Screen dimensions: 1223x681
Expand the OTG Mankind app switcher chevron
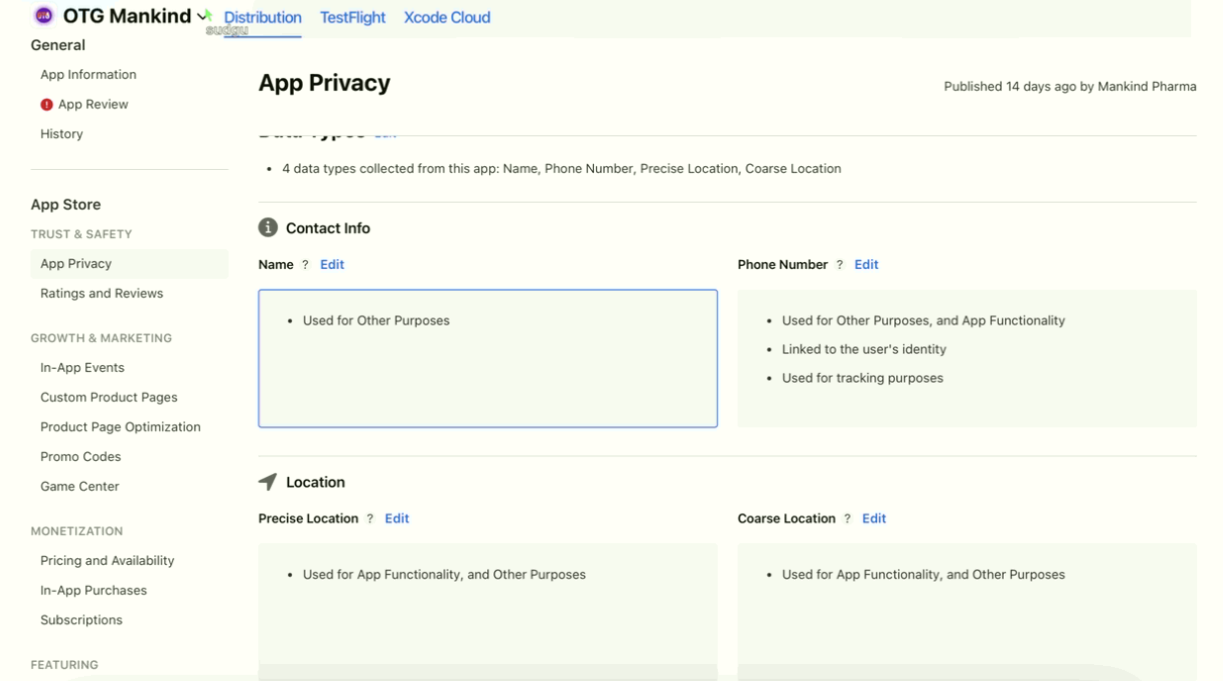pos(204,16)
